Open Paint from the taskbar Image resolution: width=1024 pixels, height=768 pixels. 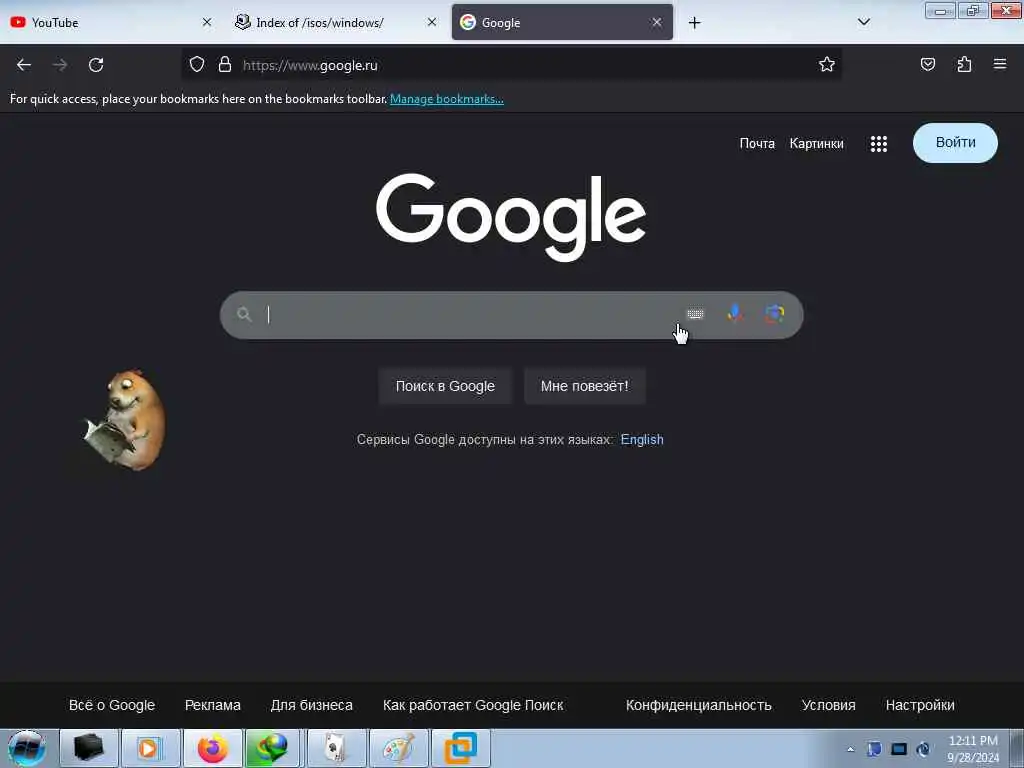coord(398,748)
